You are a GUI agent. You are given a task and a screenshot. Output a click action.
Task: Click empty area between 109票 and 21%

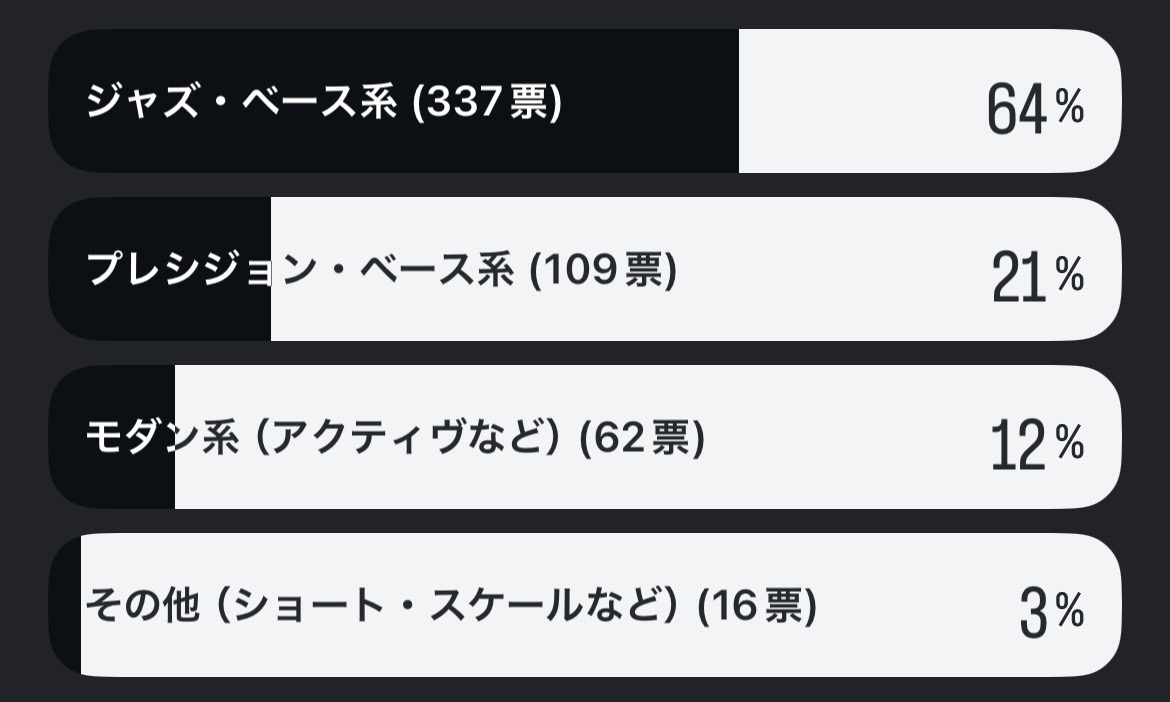pos(830,270)
